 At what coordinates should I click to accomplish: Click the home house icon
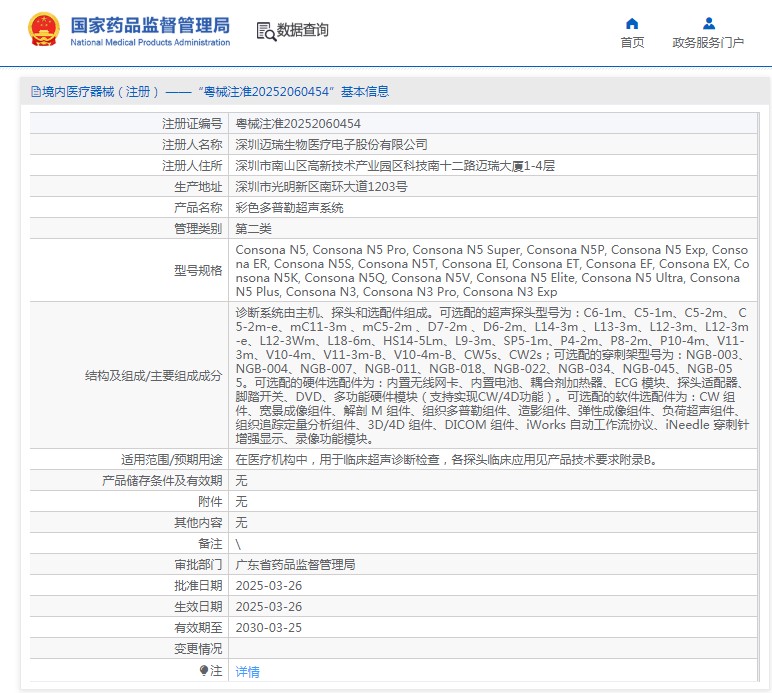pyautogui.click(x=632, y=23)
